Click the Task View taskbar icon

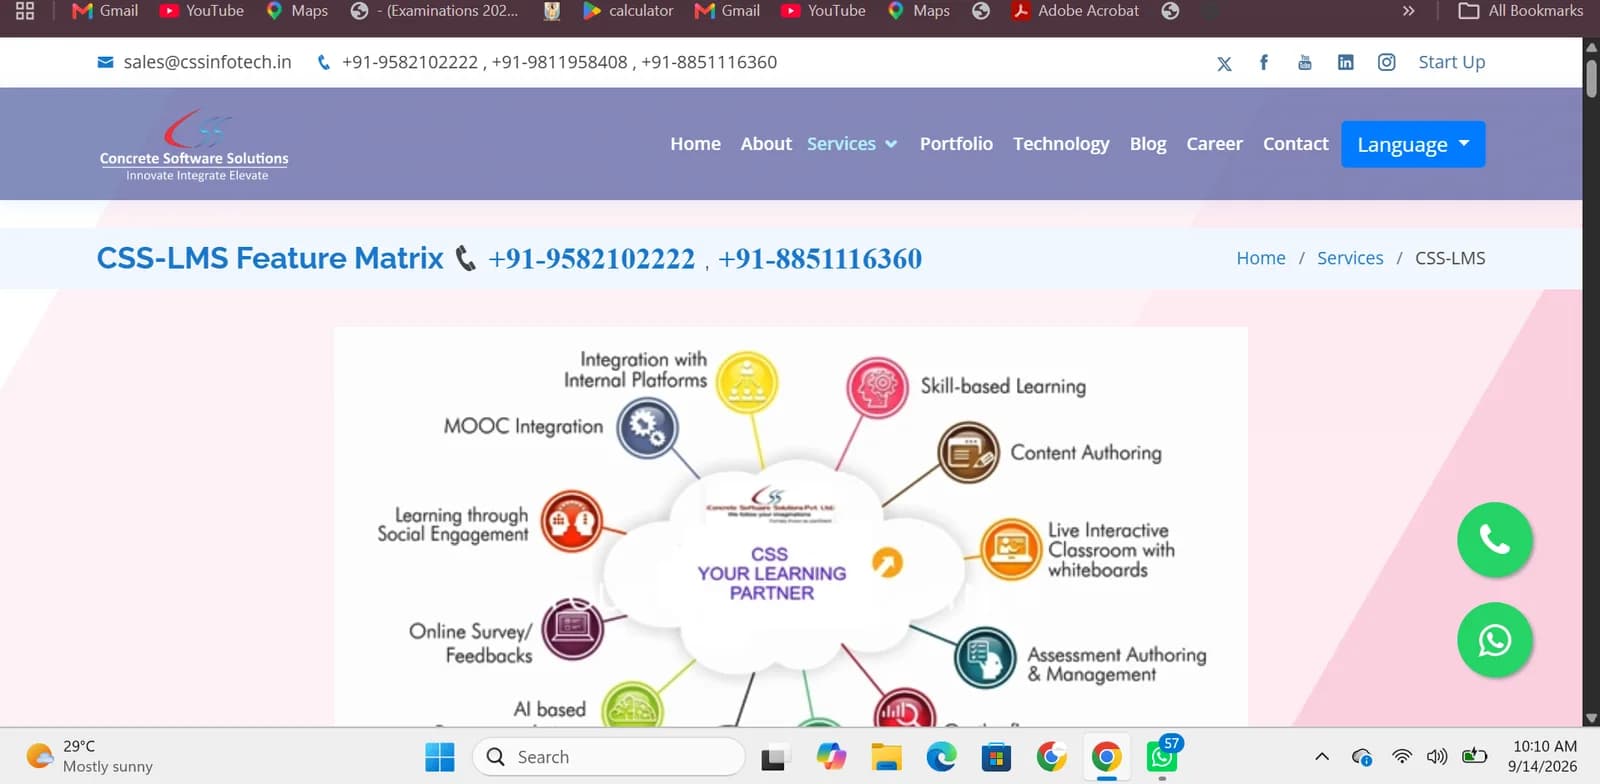pyautogui.click(x=773, y=759)
